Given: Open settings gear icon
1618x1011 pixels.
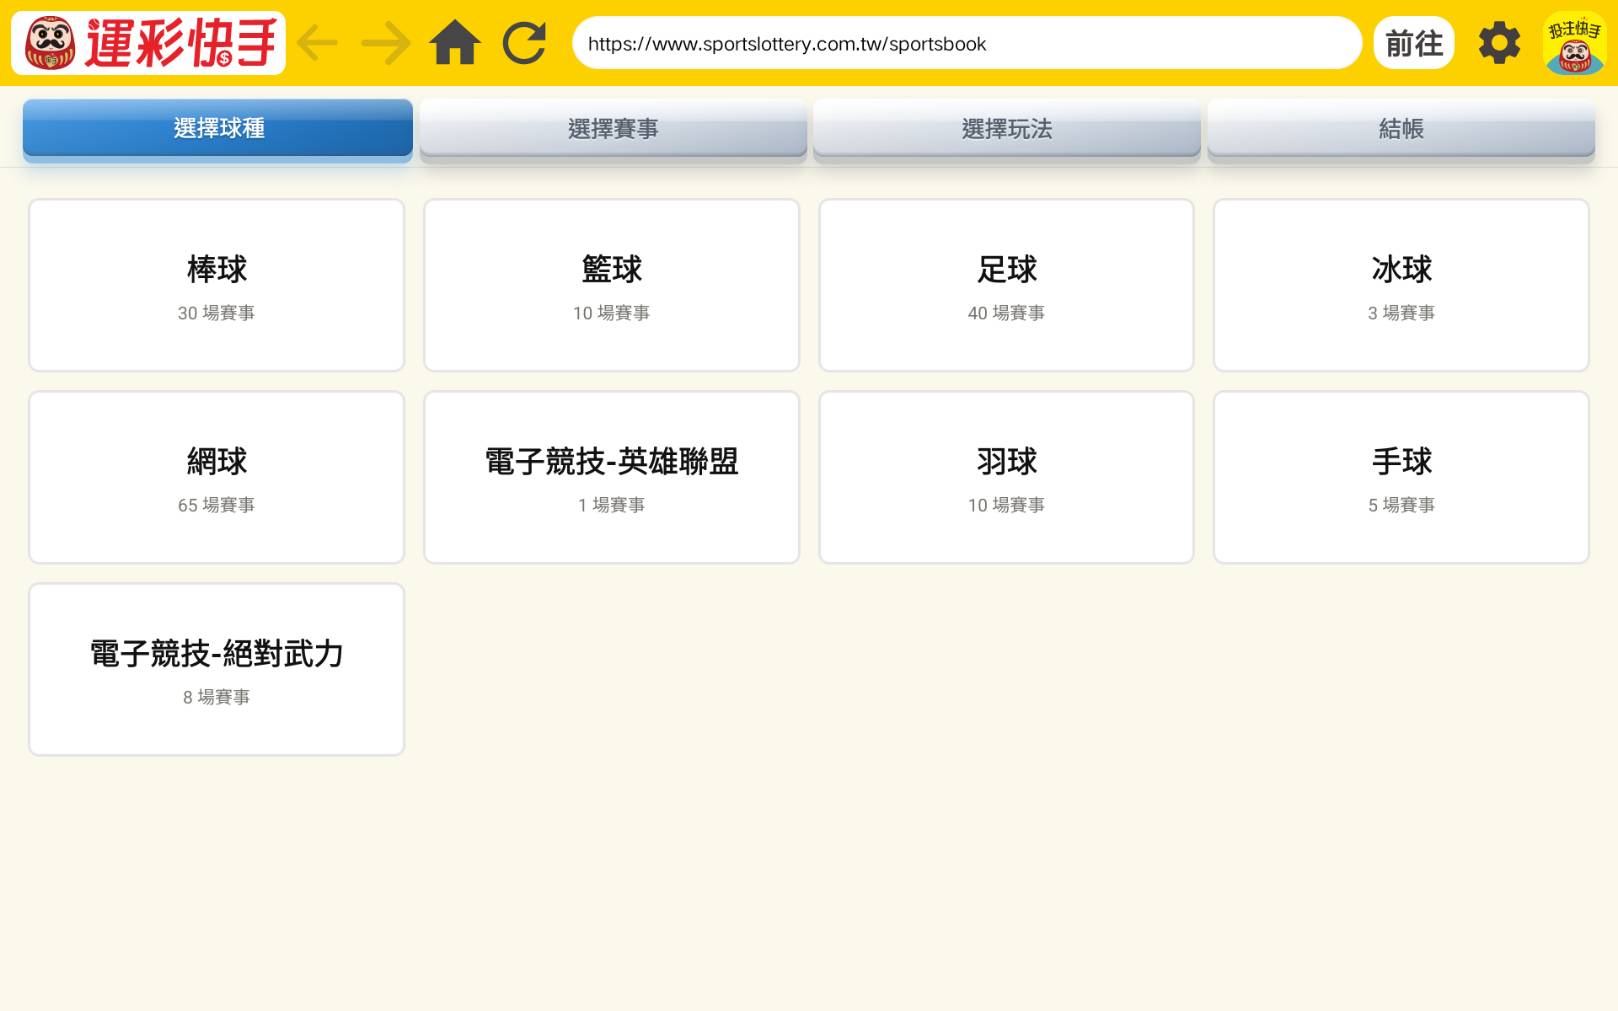Looking at the screenshot, I should pos(1499,43).
